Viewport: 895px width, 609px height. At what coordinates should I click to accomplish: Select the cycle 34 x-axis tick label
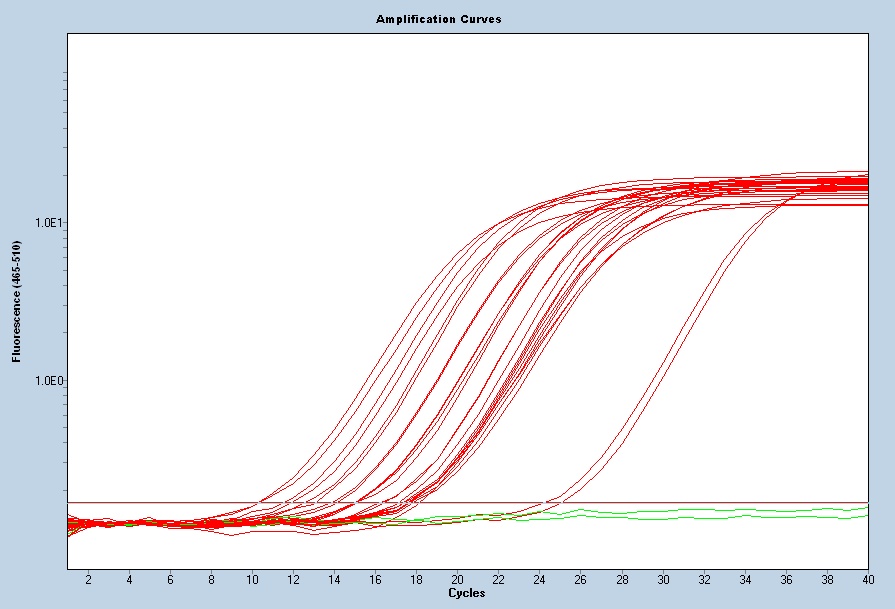[744, 580]
